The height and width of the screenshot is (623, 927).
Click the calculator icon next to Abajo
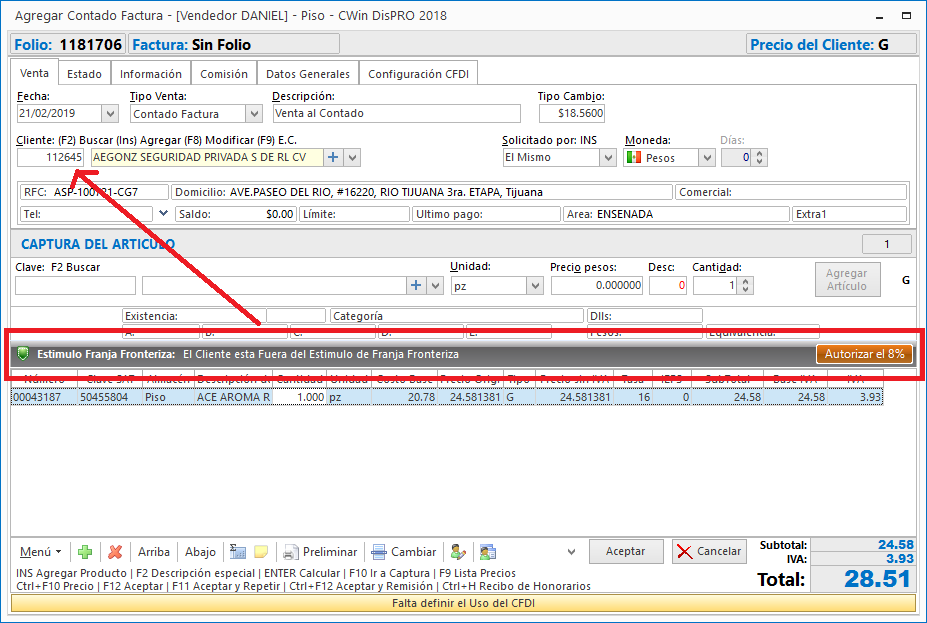[x=238, y=552]
